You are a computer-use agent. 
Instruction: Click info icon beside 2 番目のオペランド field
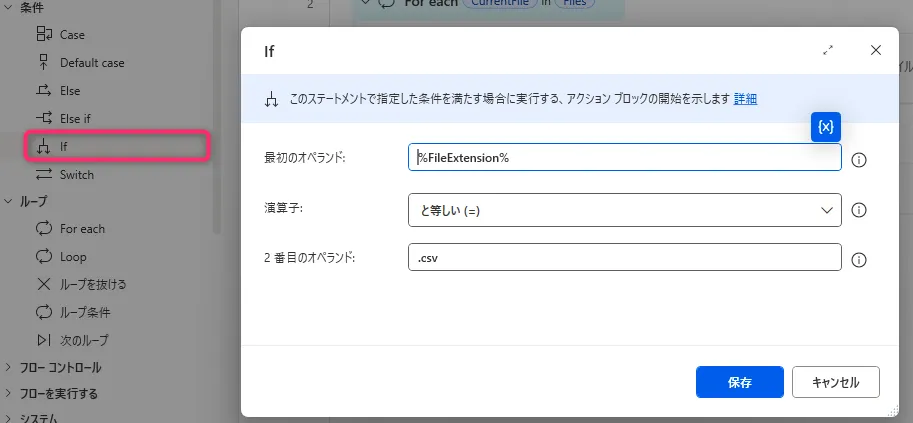tap(858, 259)
